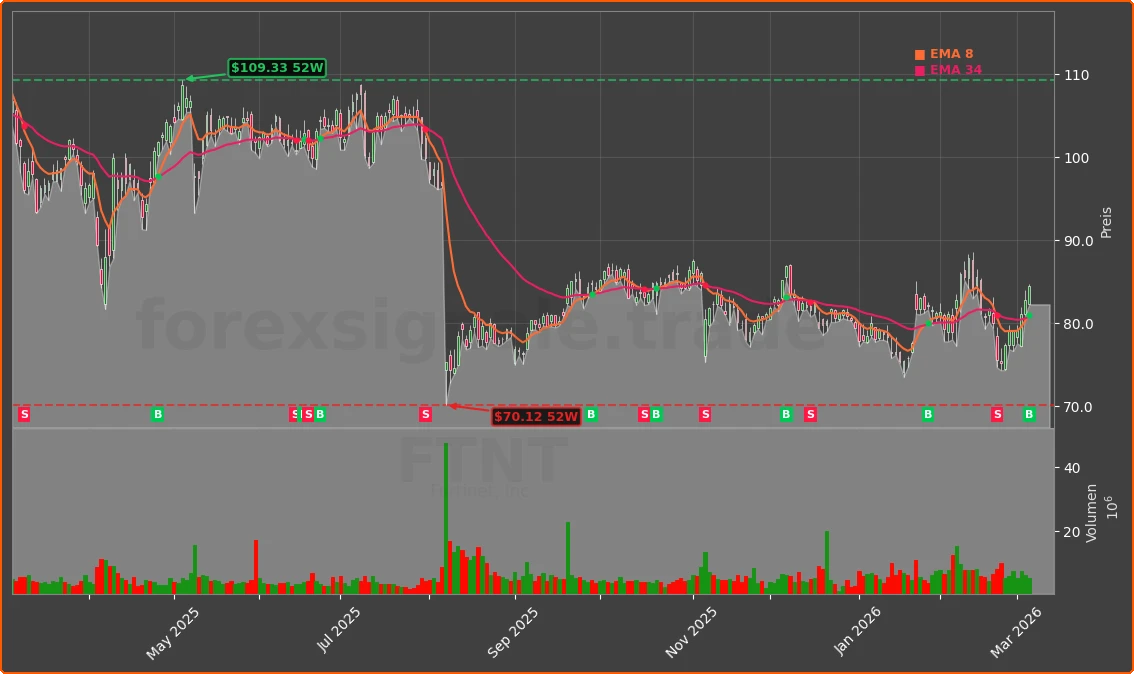Click the September Buy signal marker
The image size is (1134, 674).
[x=589, y=414]
